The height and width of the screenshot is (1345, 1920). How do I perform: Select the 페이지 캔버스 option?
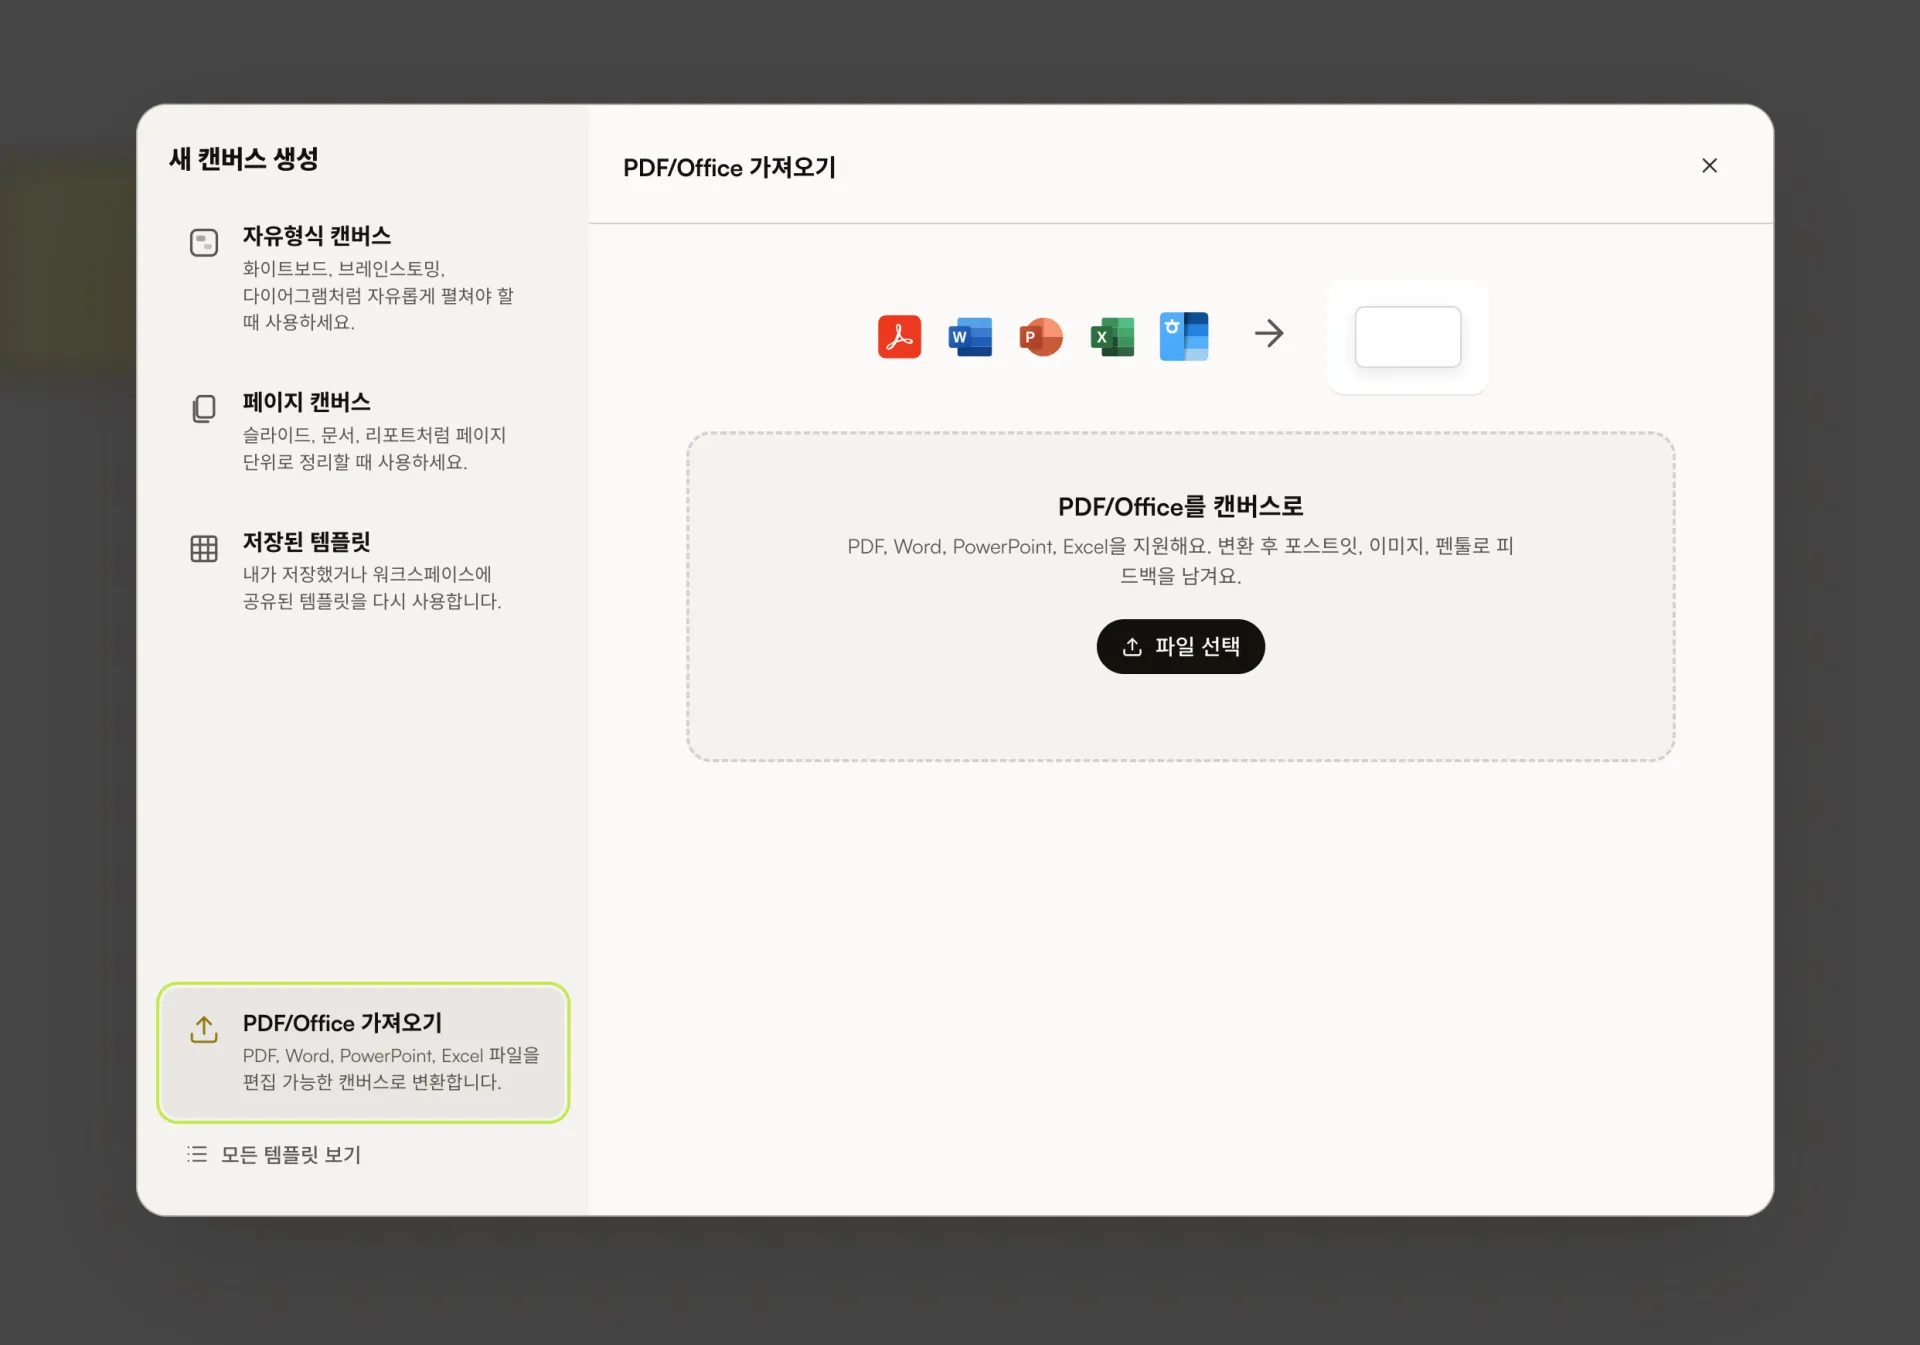point(363,430)
